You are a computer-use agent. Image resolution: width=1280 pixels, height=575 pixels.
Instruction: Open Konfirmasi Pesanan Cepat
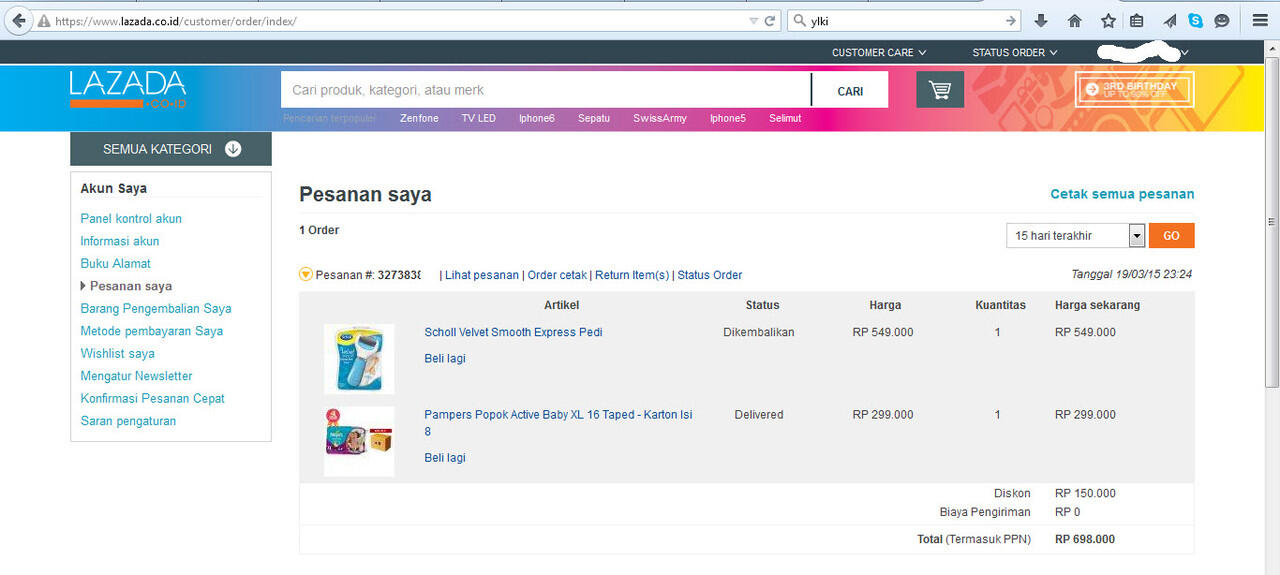pos(153,399)
